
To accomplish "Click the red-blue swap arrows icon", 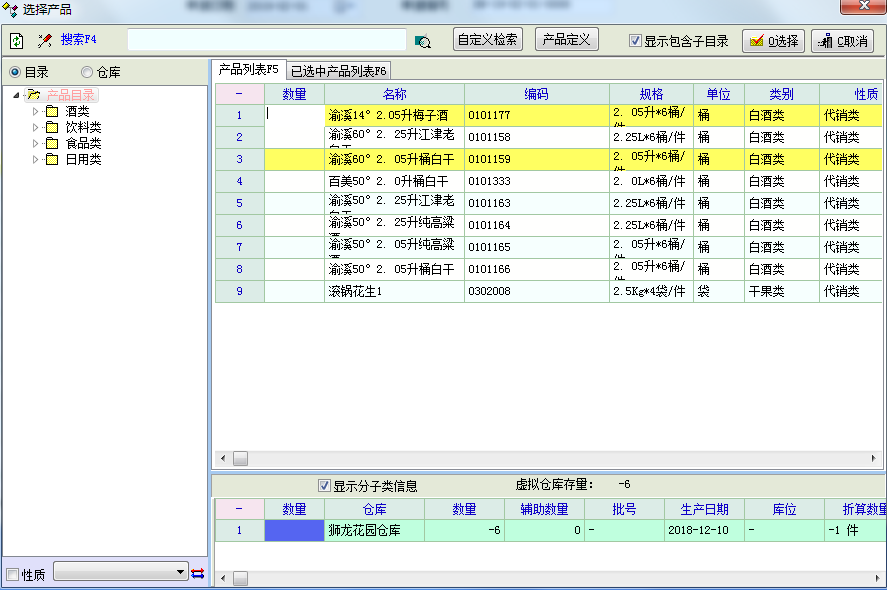I will (x=198, y=573).
